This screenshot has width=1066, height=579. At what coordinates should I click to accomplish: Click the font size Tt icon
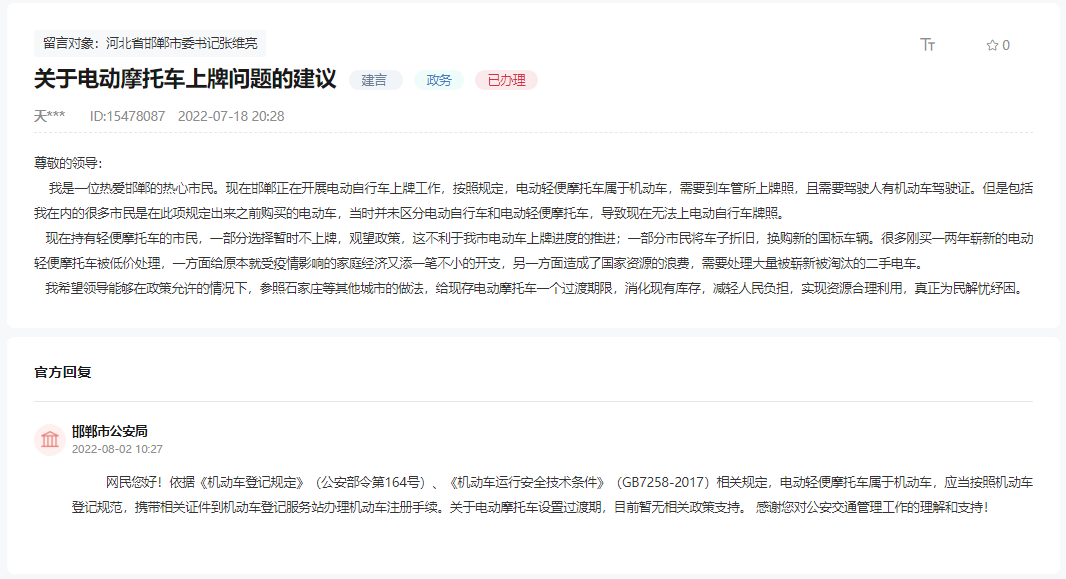[x=927, y=45]
